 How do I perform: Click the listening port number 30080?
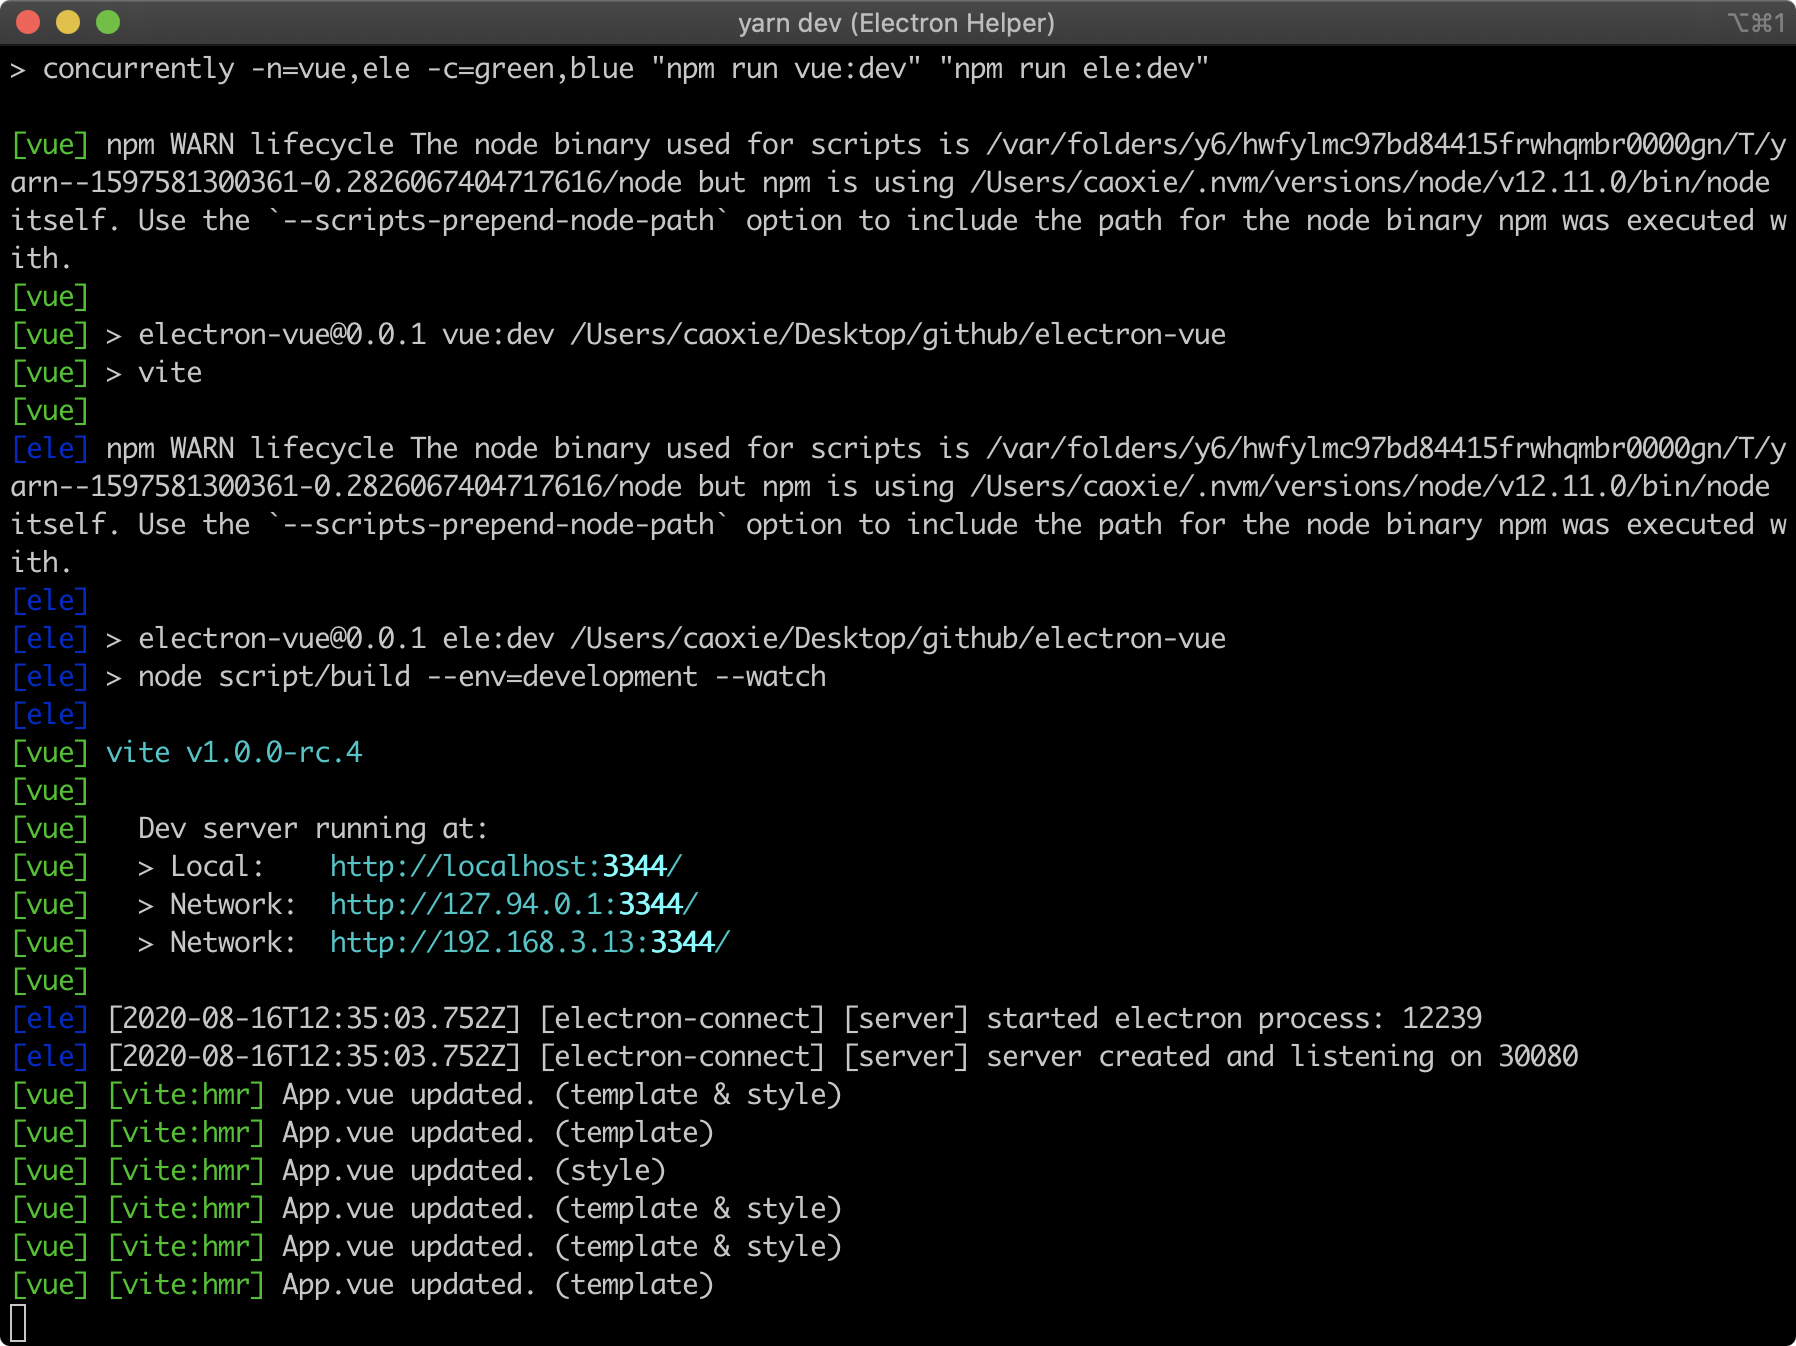point(1537,1056)
